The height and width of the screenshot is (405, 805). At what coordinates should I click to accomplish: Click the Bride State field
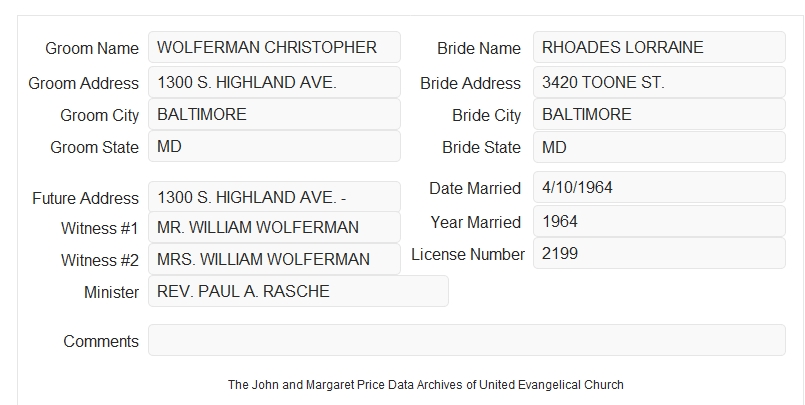659,147
